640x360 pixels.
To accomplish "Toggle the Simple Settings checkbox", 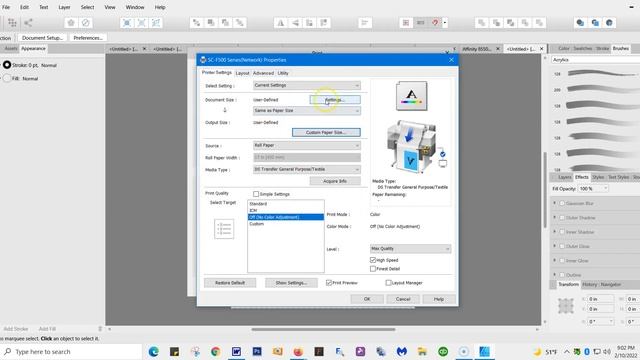I will coord(256,194).
